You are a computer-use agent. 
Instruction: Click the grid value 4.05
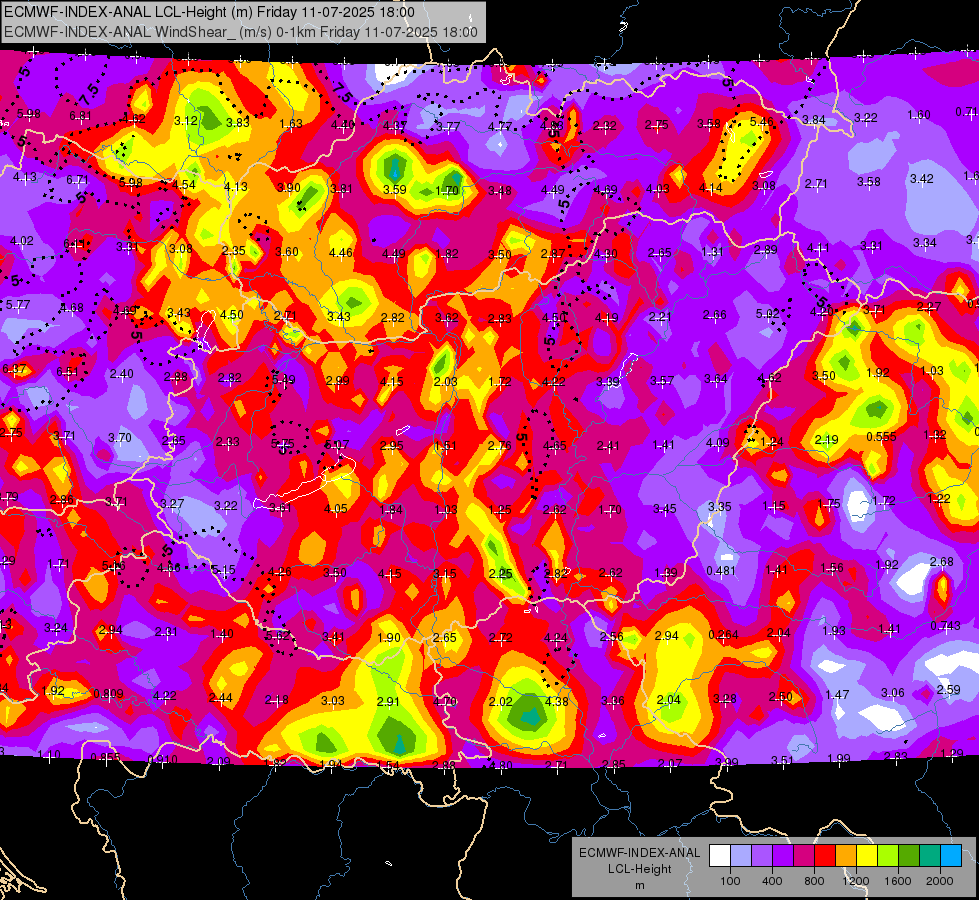pos(335,508)
